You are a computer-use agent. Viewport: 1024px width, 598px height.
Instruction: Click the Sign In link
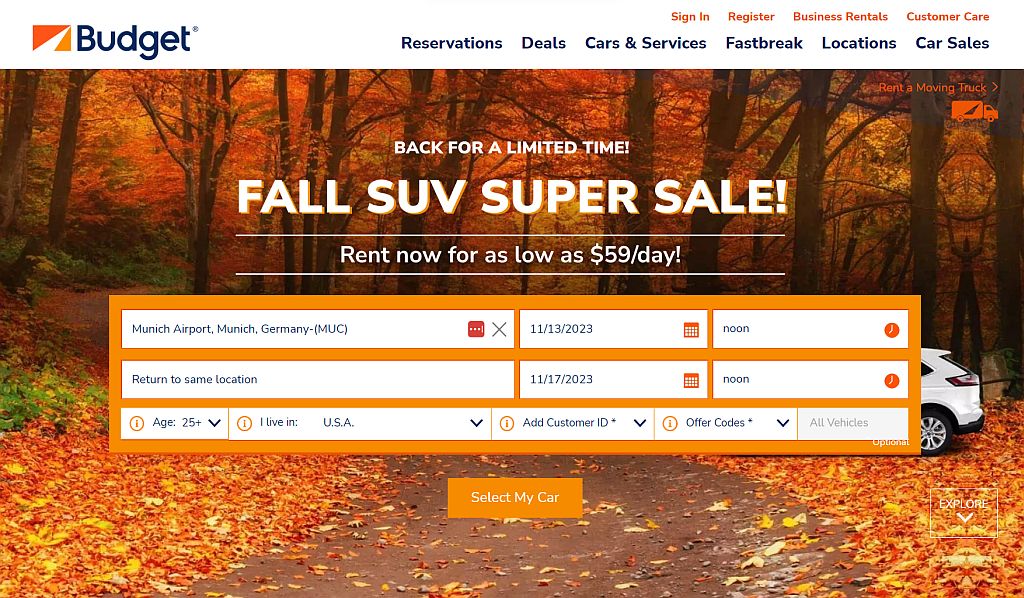690,17
